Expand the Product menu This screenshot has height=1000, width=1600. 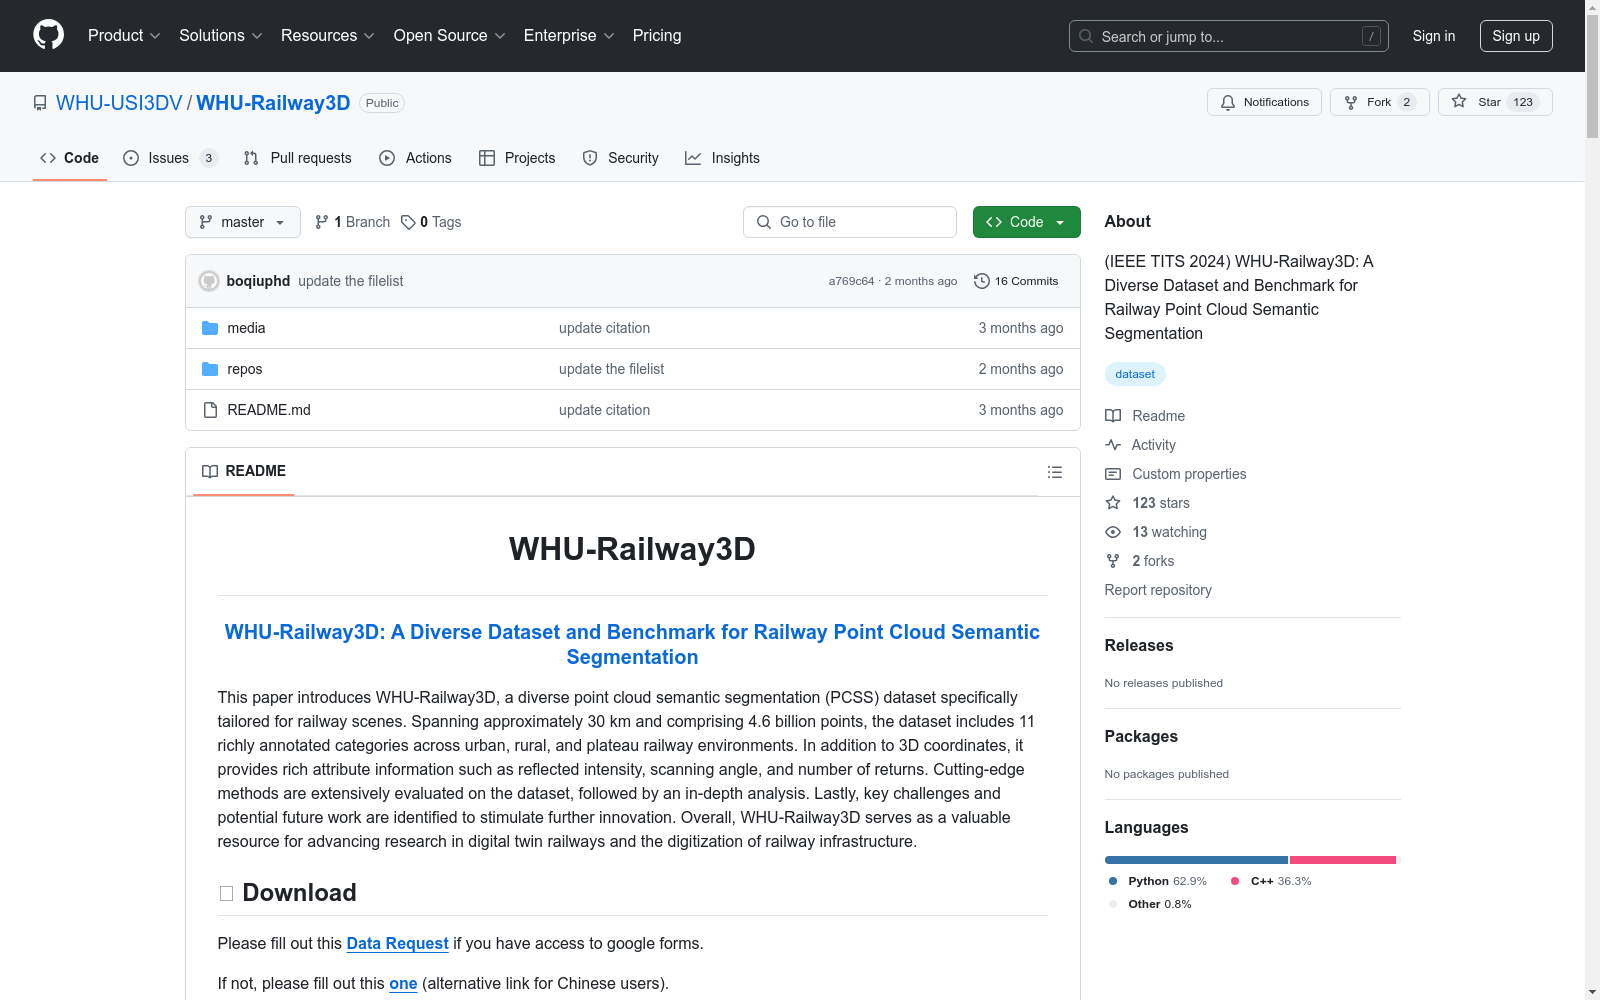click(124, 36)
